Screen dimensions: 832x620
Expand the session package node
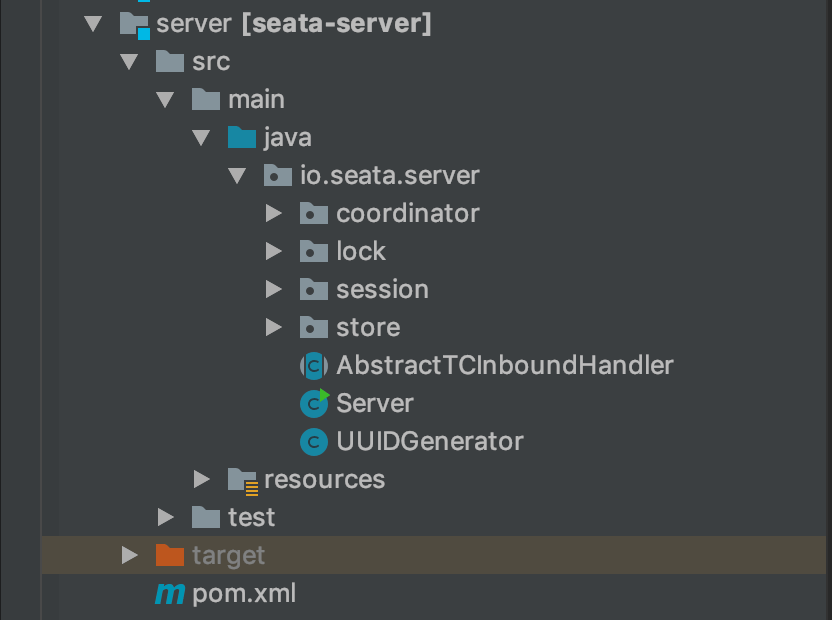pos(274,289)
